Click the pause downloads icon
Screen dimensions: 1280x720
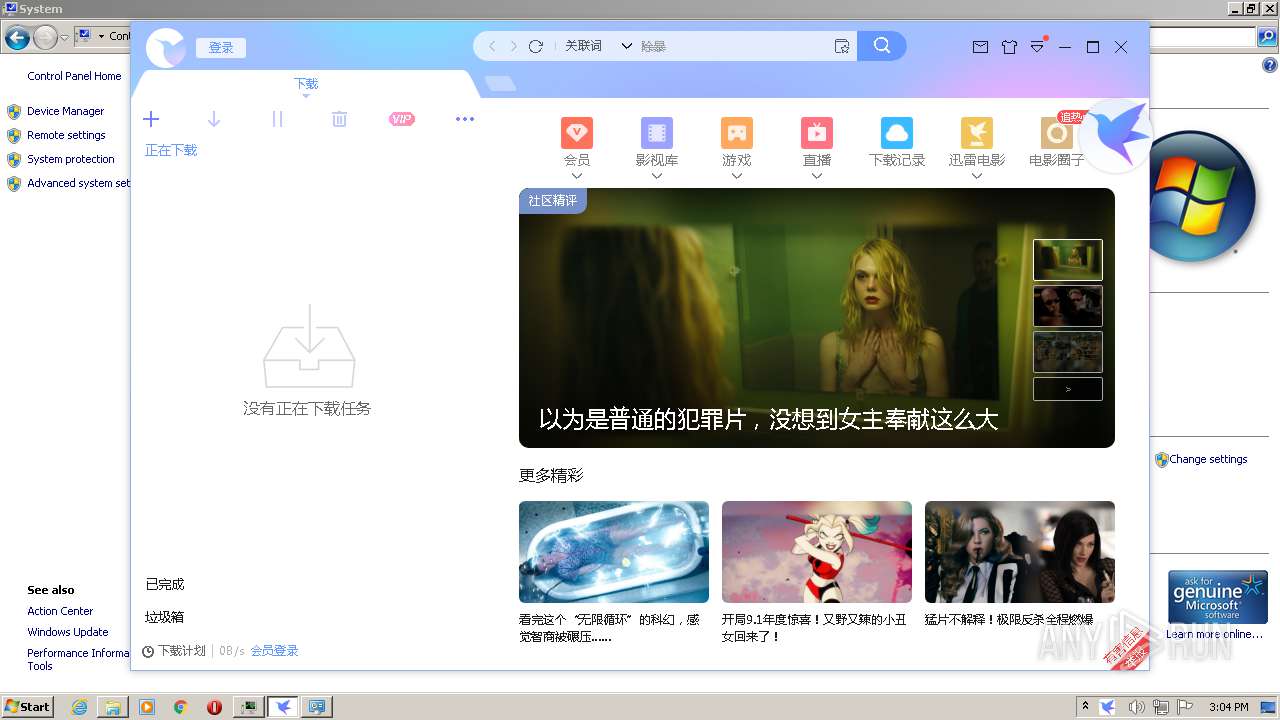[x=277, y=120]
